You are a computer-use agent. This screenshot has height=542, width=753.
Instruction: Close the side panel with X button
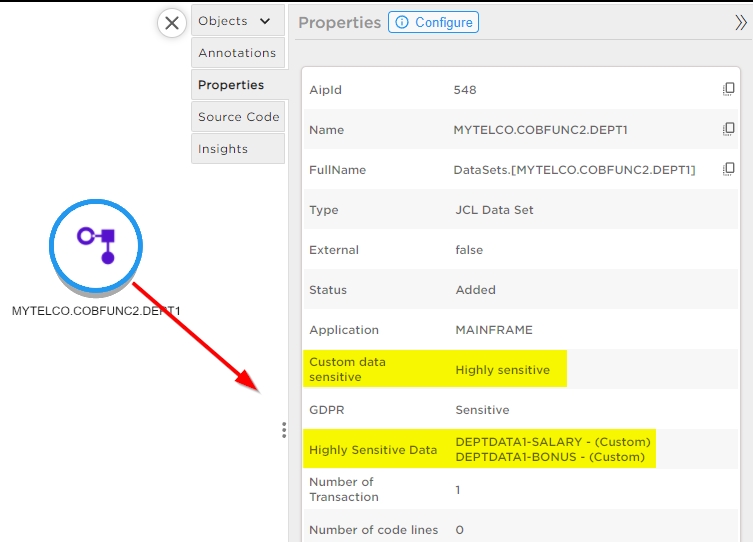(172, 22)
